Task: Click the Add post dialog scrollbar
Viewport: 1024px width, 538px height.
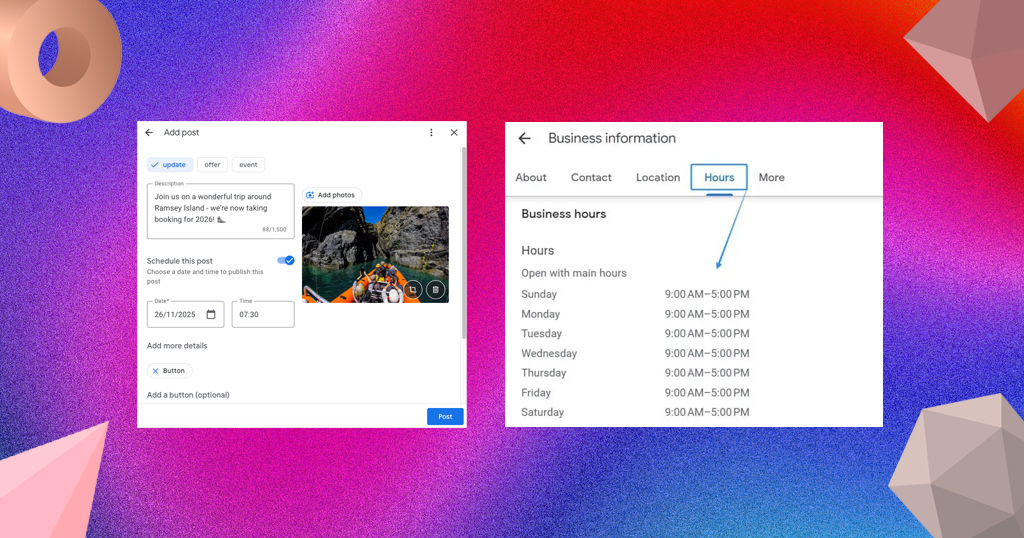Action: tap(464, 242)
